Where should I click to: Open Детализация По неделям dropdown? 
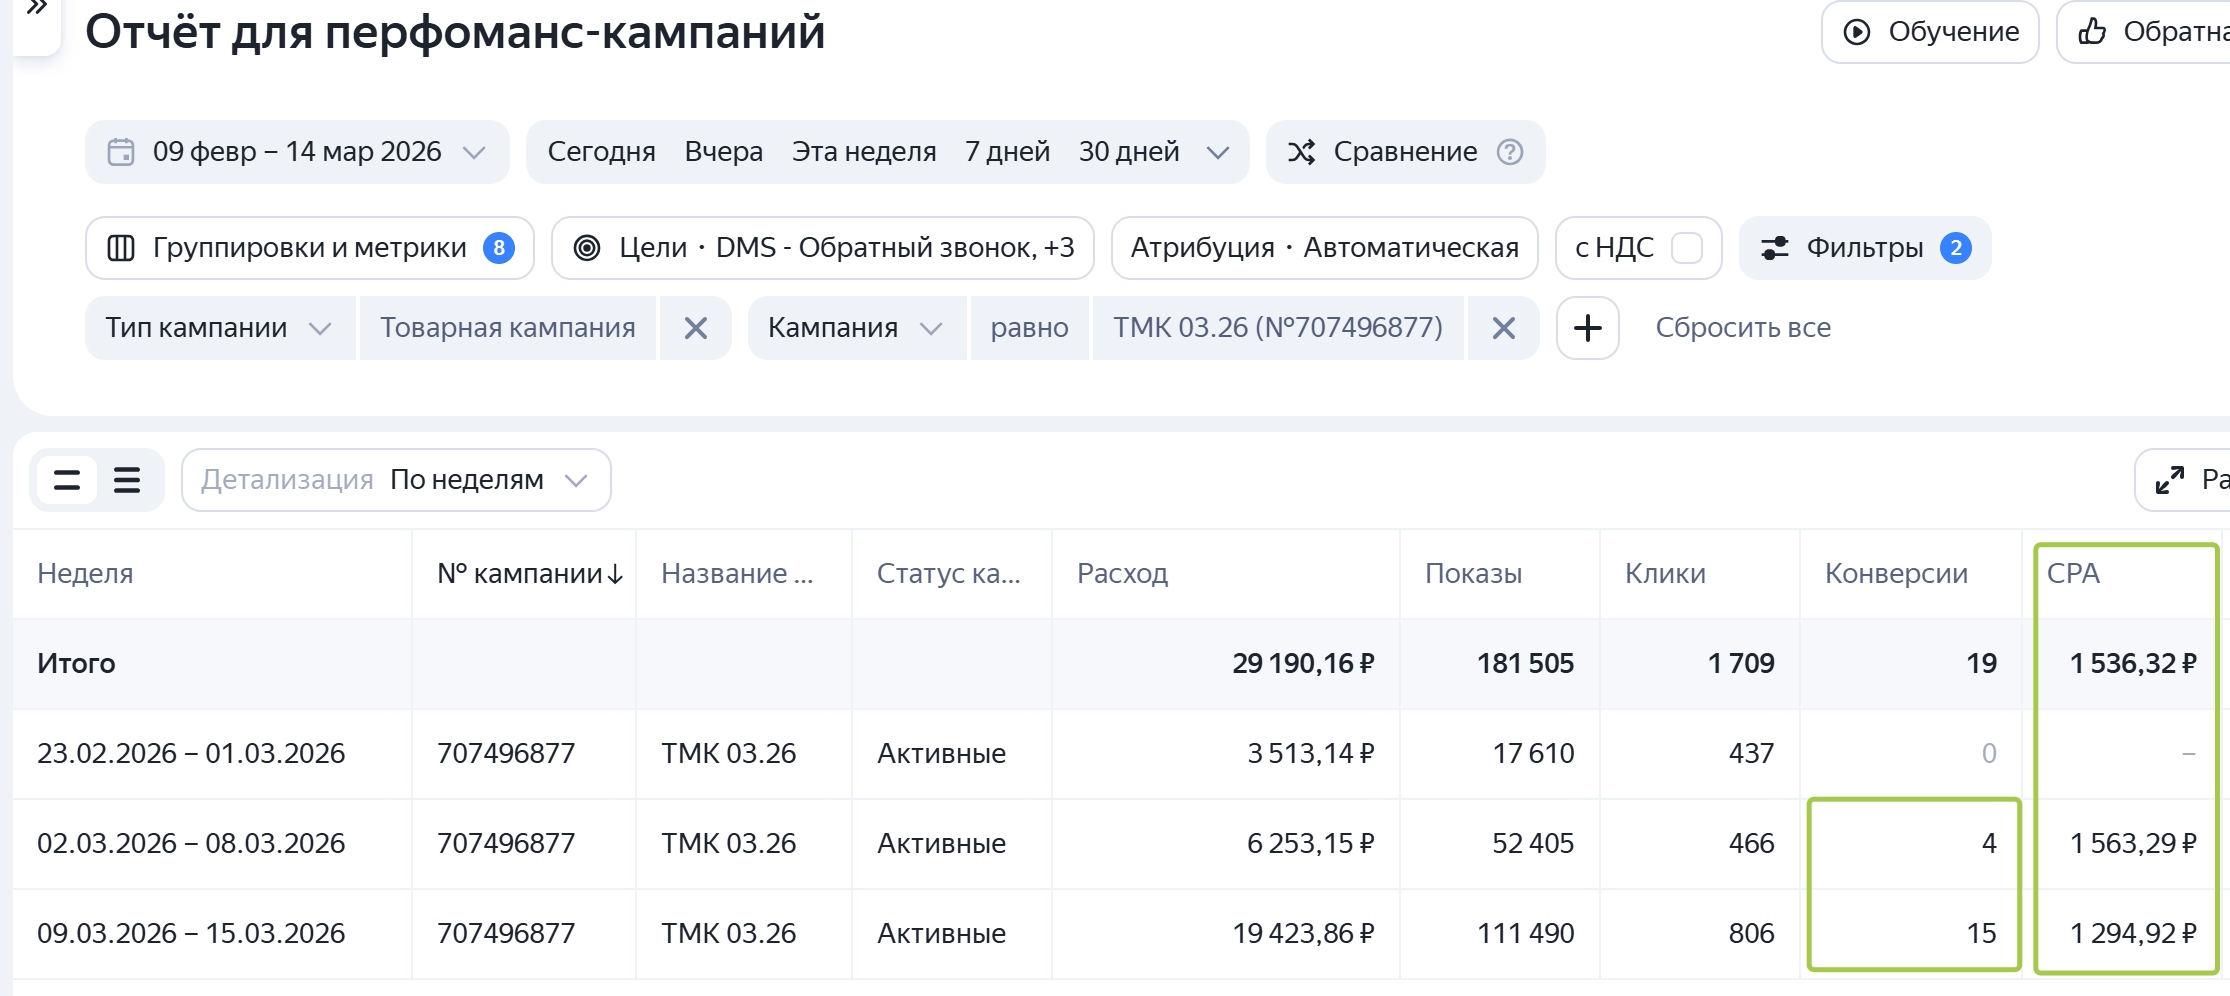tap(396, 481)
